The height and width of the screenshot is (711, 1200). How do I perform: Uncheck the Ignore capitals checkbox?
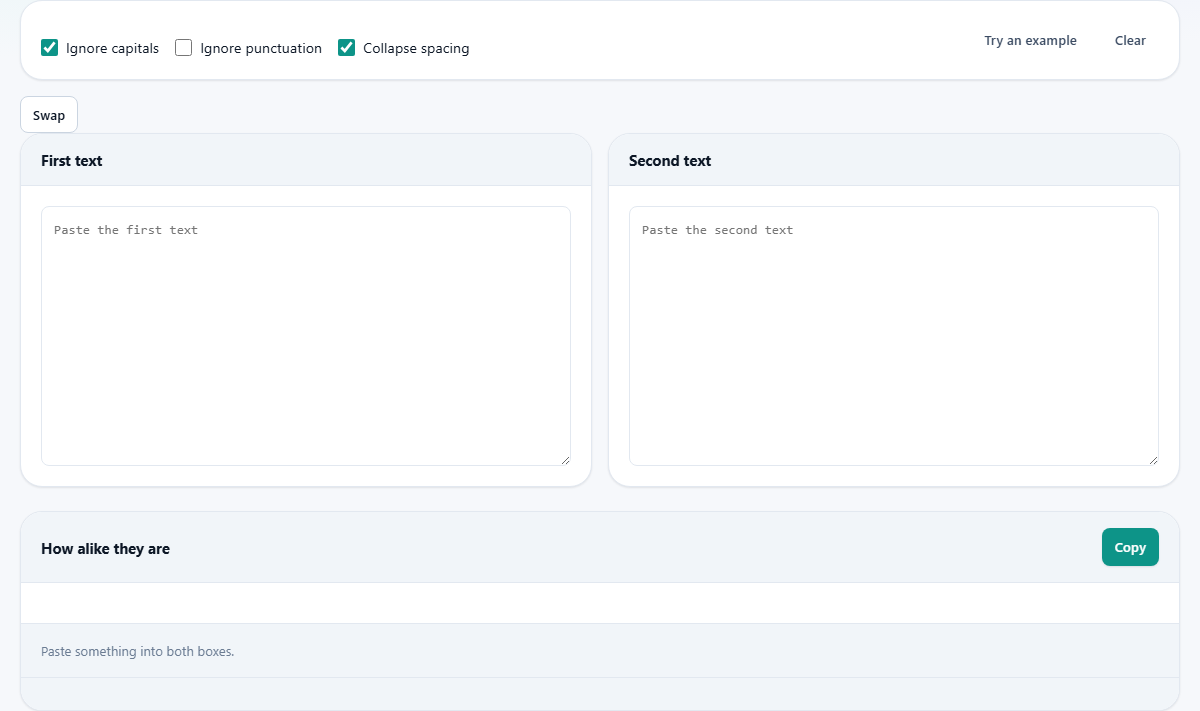click(x=49, y=47)
